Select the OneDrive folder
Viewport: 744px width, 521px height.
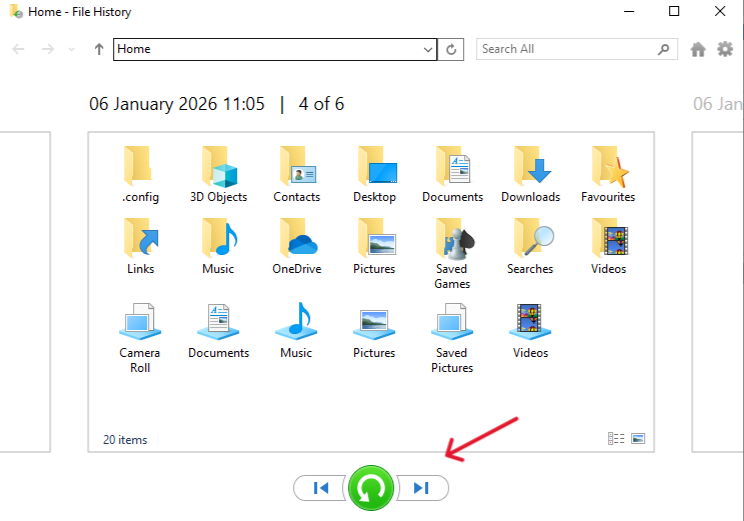coord(297,247)
